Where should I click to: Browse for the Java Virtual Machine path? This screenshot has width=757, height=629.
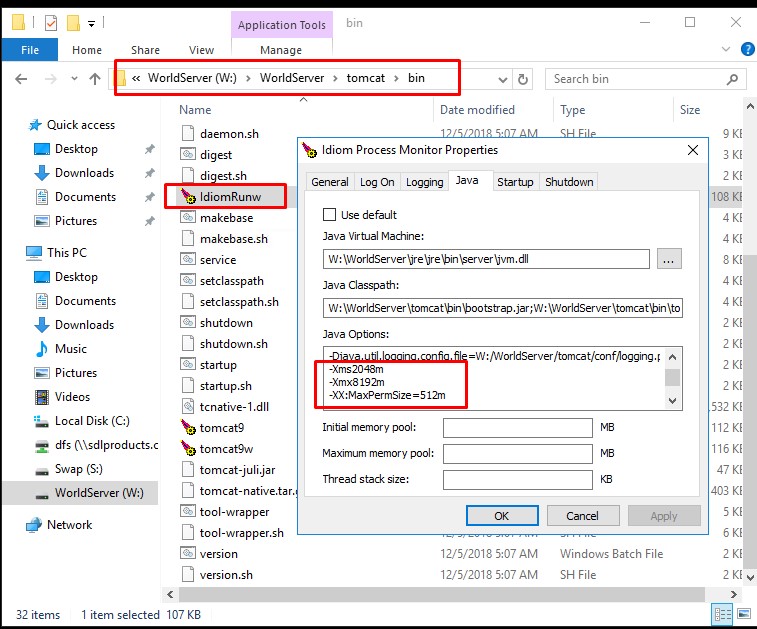coord(669,259)
